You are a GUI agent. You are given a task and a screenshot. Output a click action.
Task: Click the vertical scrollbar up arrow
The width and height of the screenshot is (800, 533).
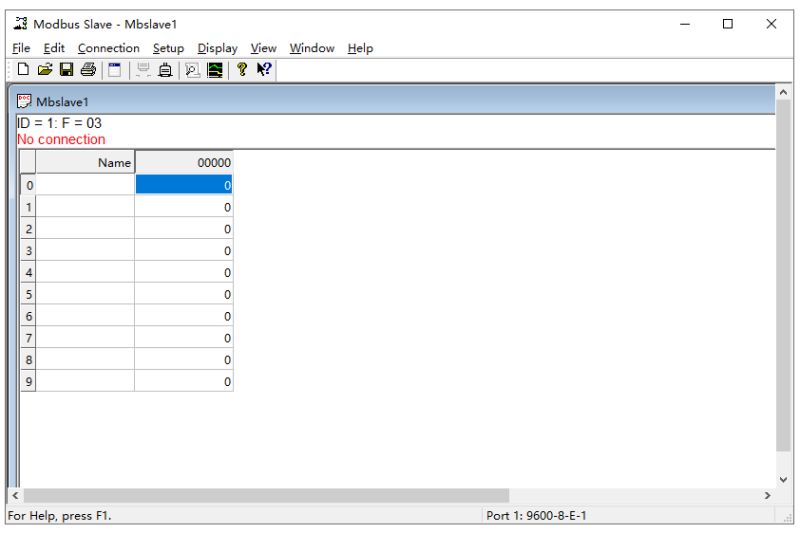click(783, 92)
